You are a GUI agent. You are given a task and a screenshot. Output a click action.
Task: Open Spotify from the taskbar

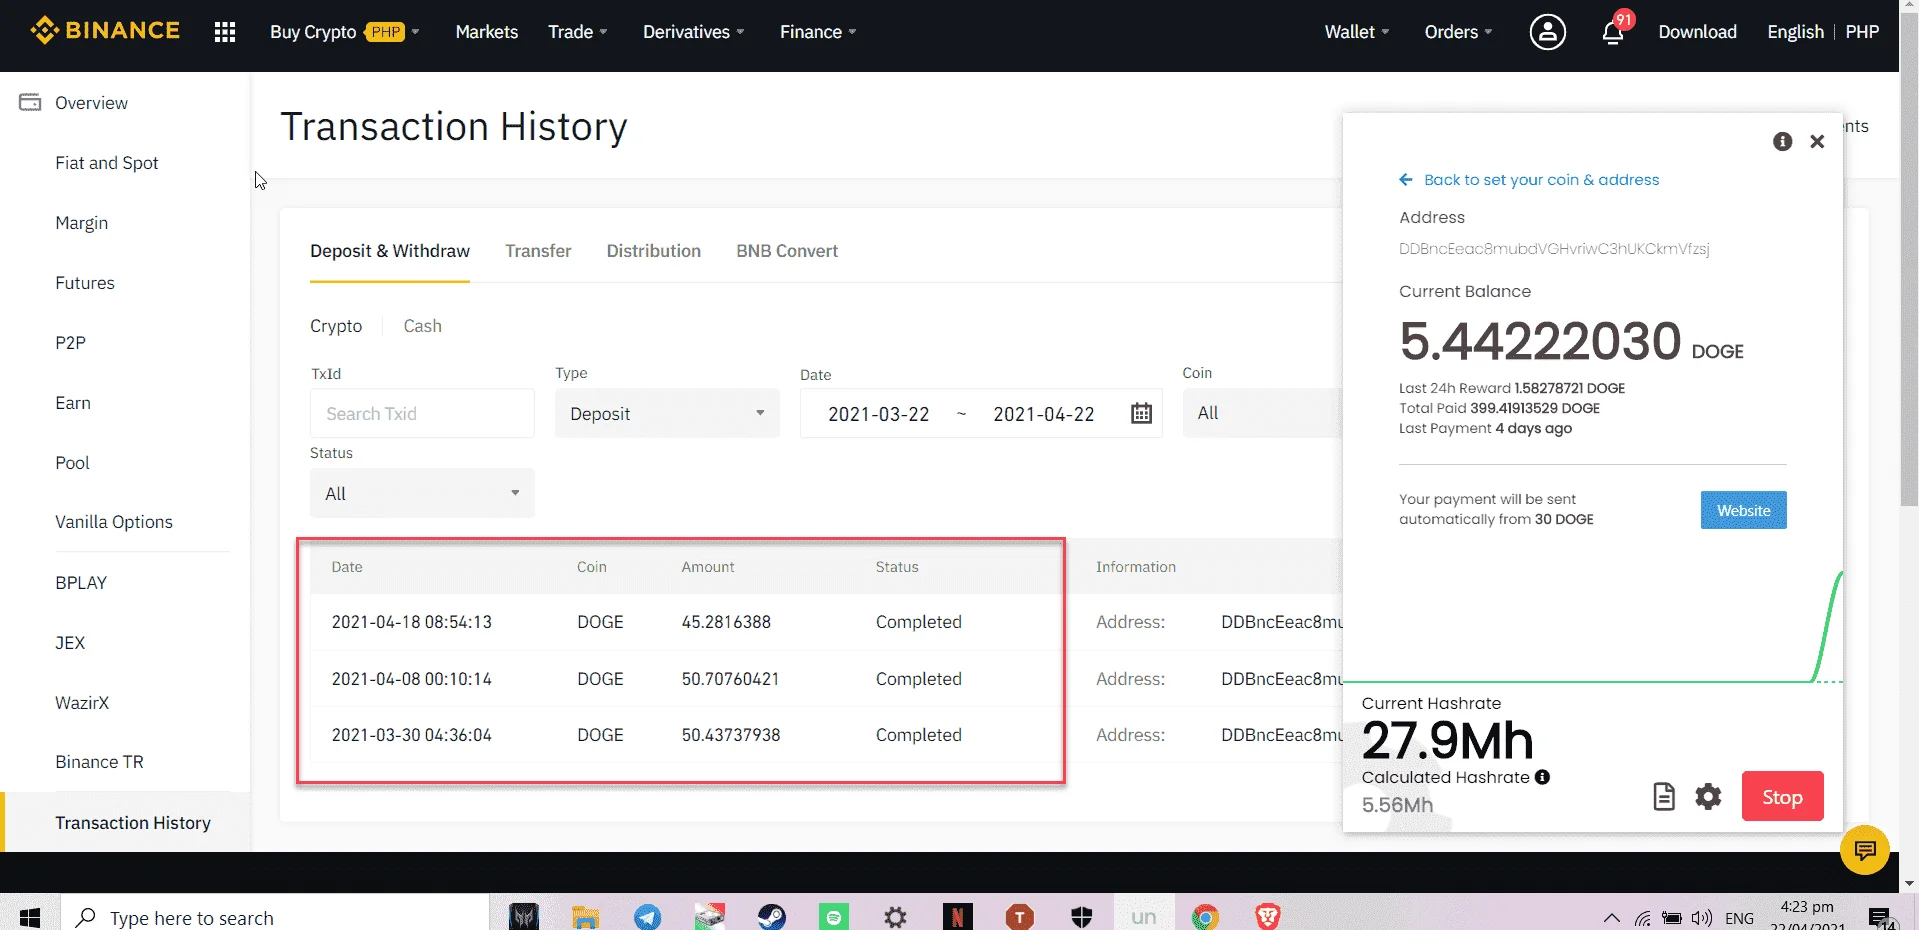[x=833, y=916]
